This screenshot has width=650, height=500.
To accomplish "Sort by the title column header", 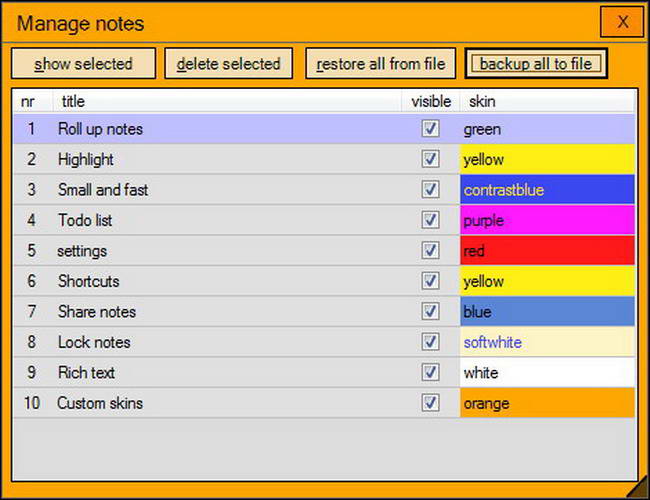I will point(73,101).
